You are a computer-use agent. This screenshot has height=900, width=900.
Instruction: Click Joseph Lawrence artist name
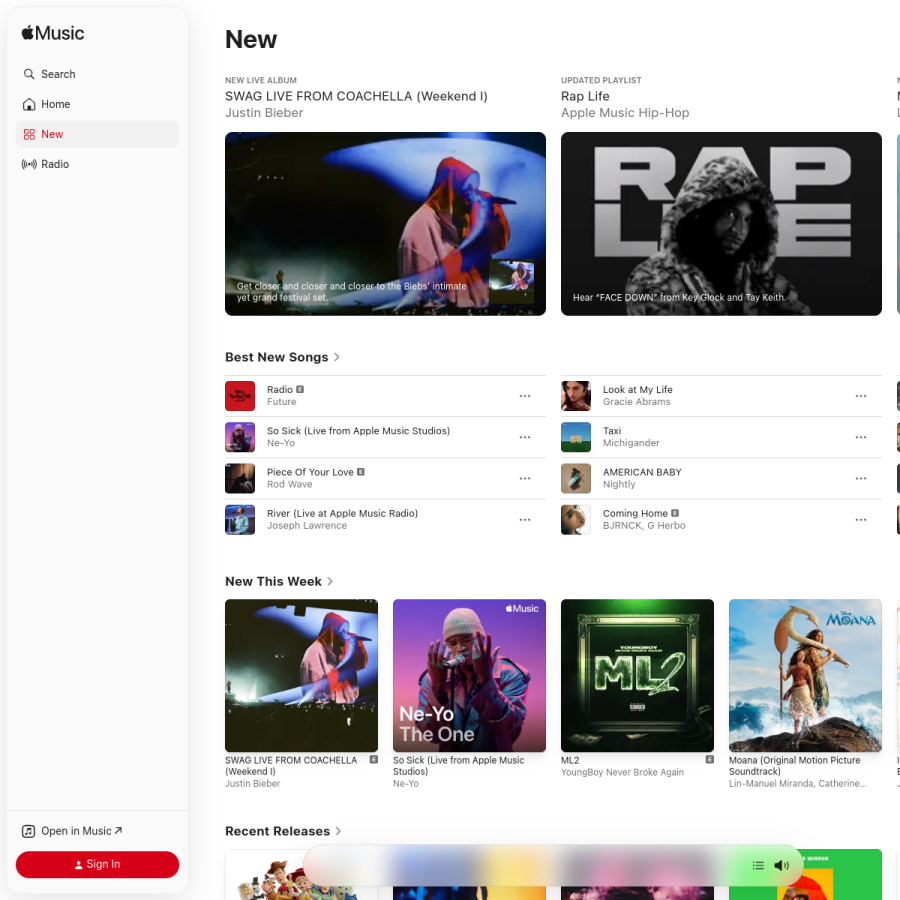pos(307,526)
